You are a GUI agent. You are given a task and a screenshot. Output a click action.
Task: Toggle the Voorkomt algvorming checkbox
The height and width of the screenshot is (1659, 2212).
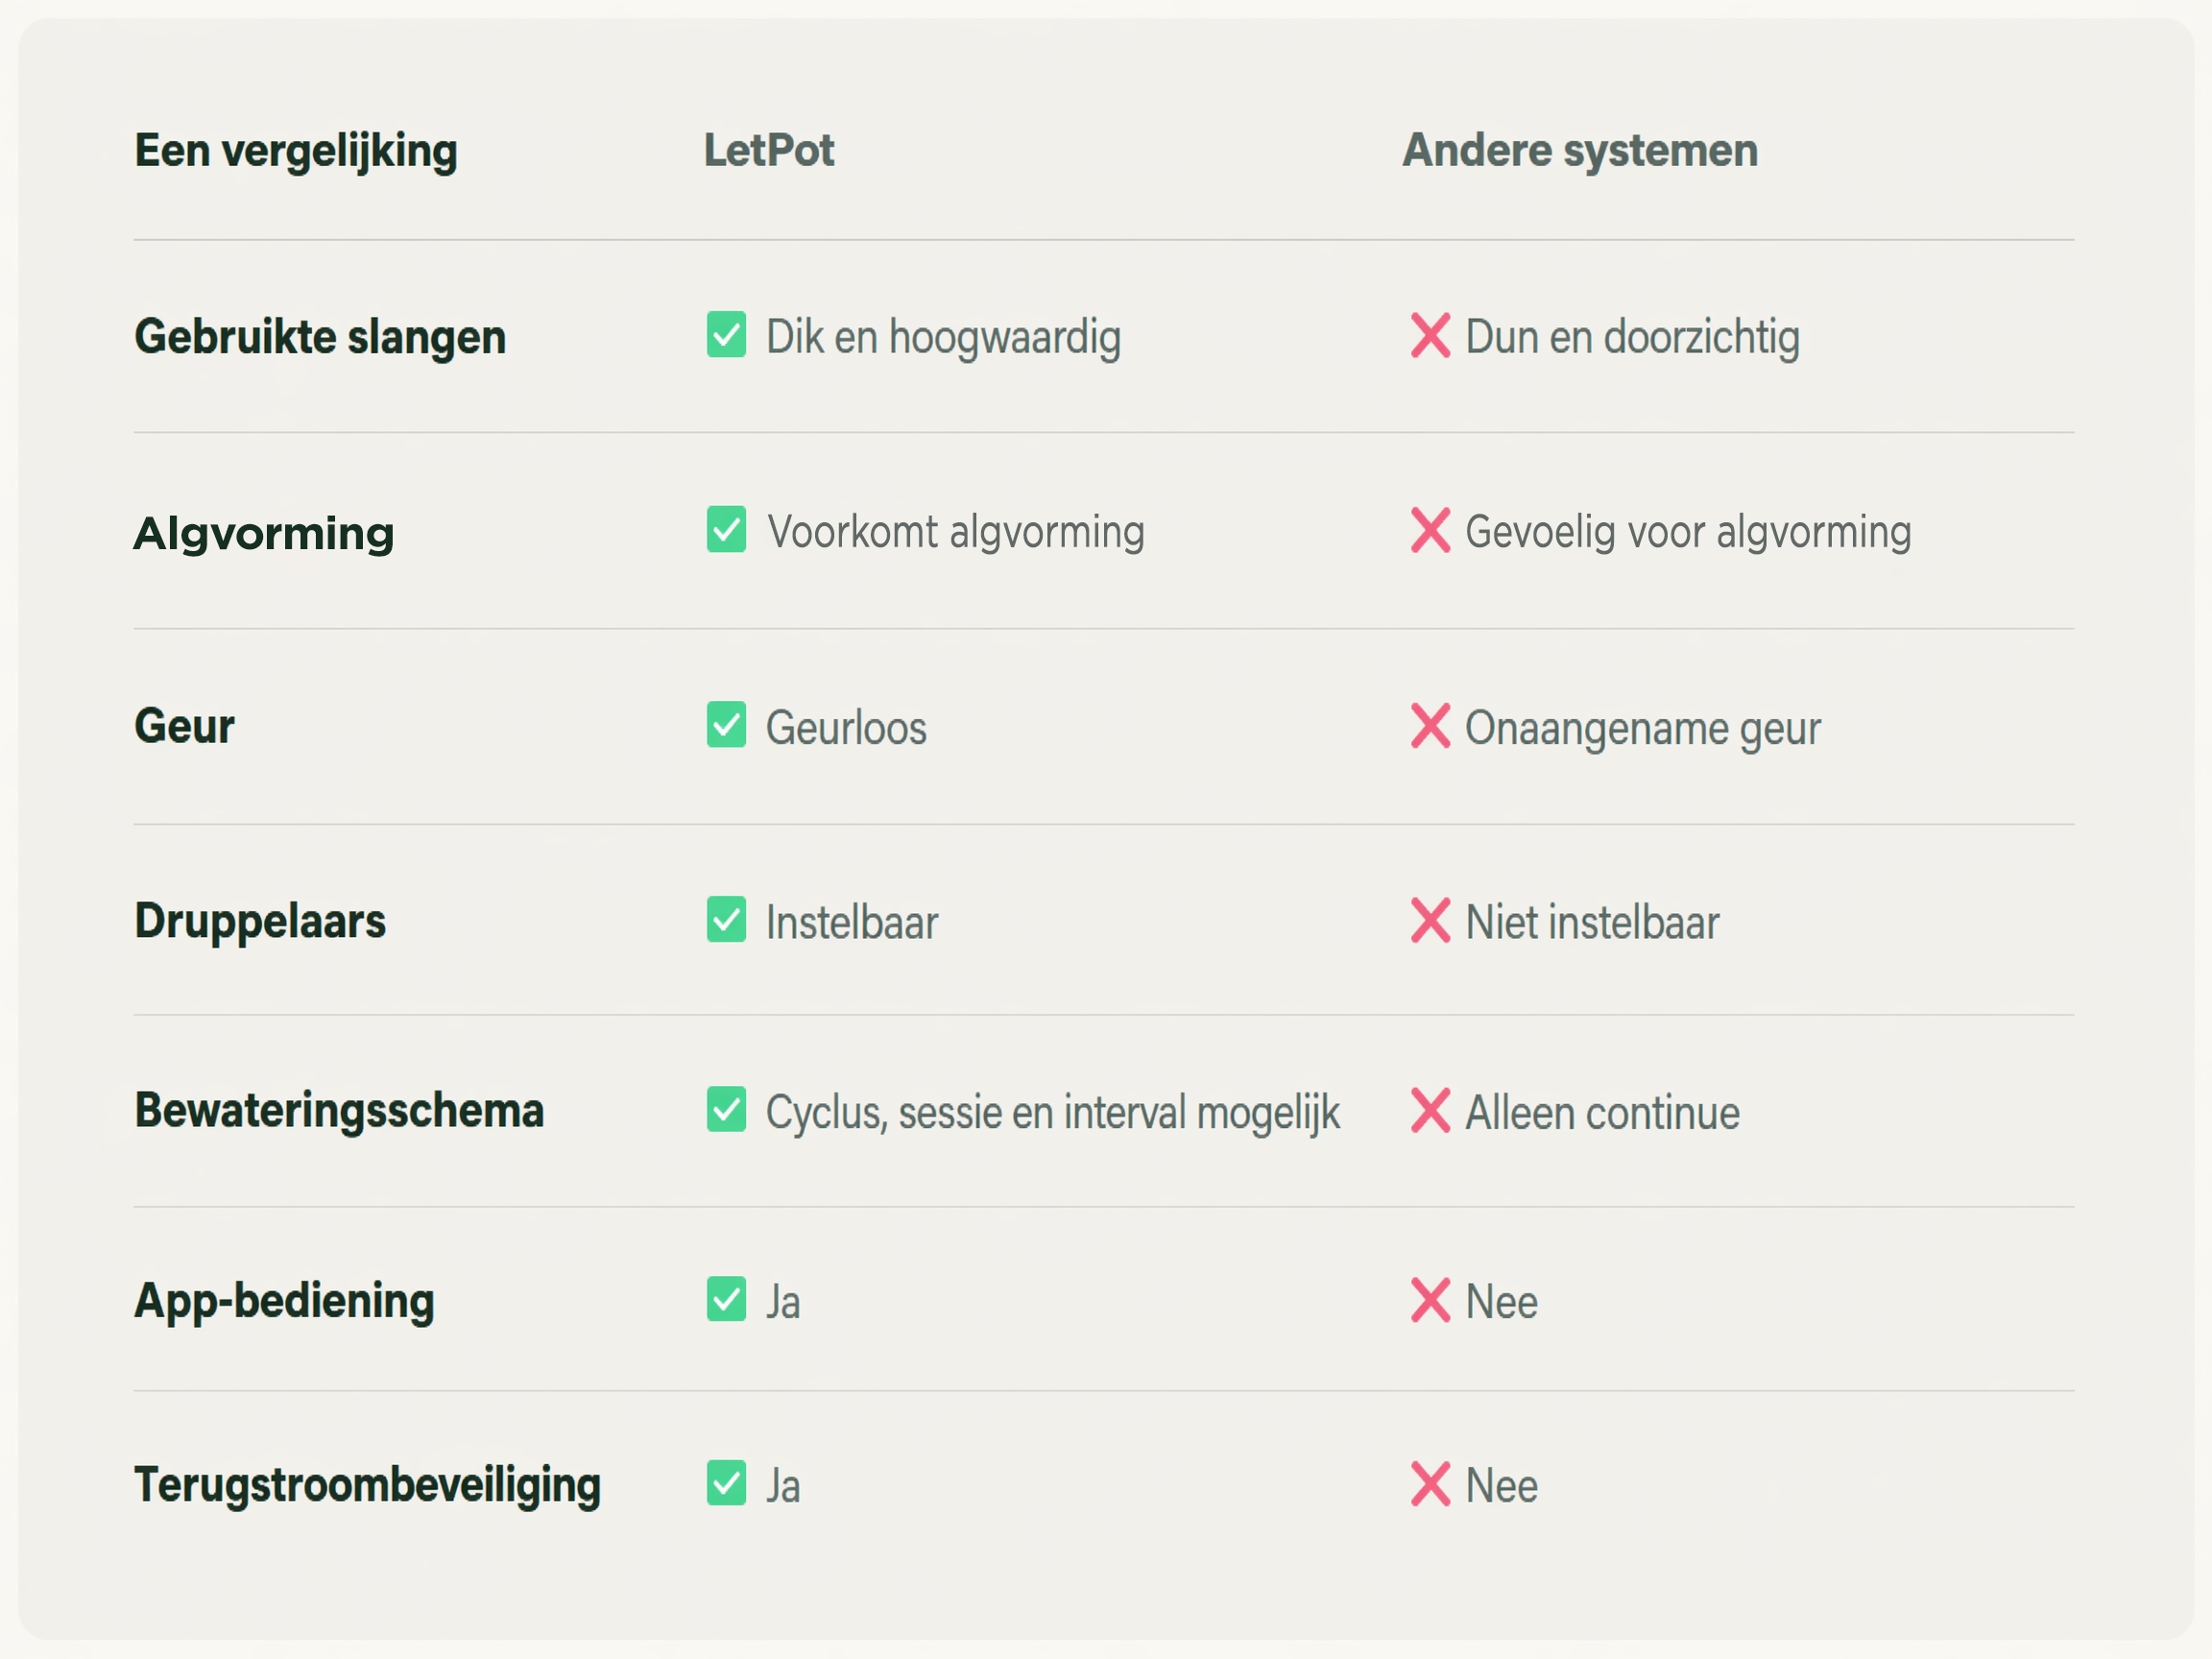coord(726,529)
